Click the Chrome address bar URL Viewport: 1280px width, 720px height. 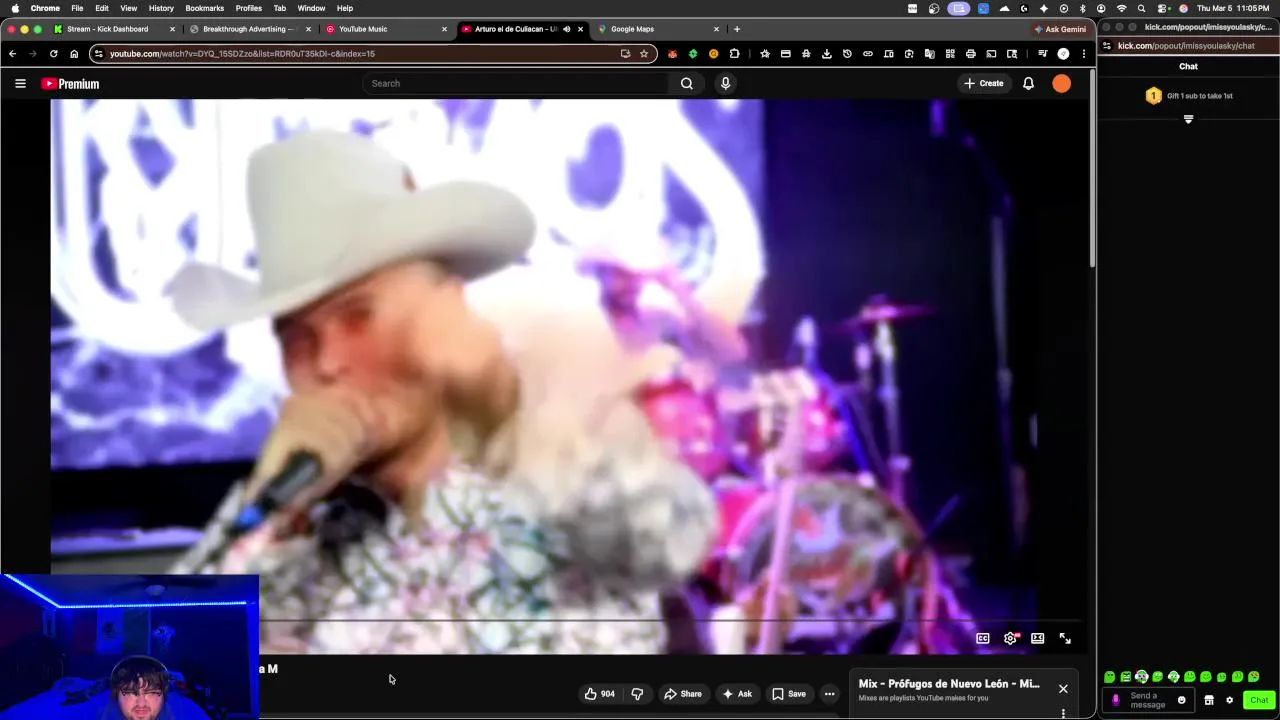click(242, 54)
